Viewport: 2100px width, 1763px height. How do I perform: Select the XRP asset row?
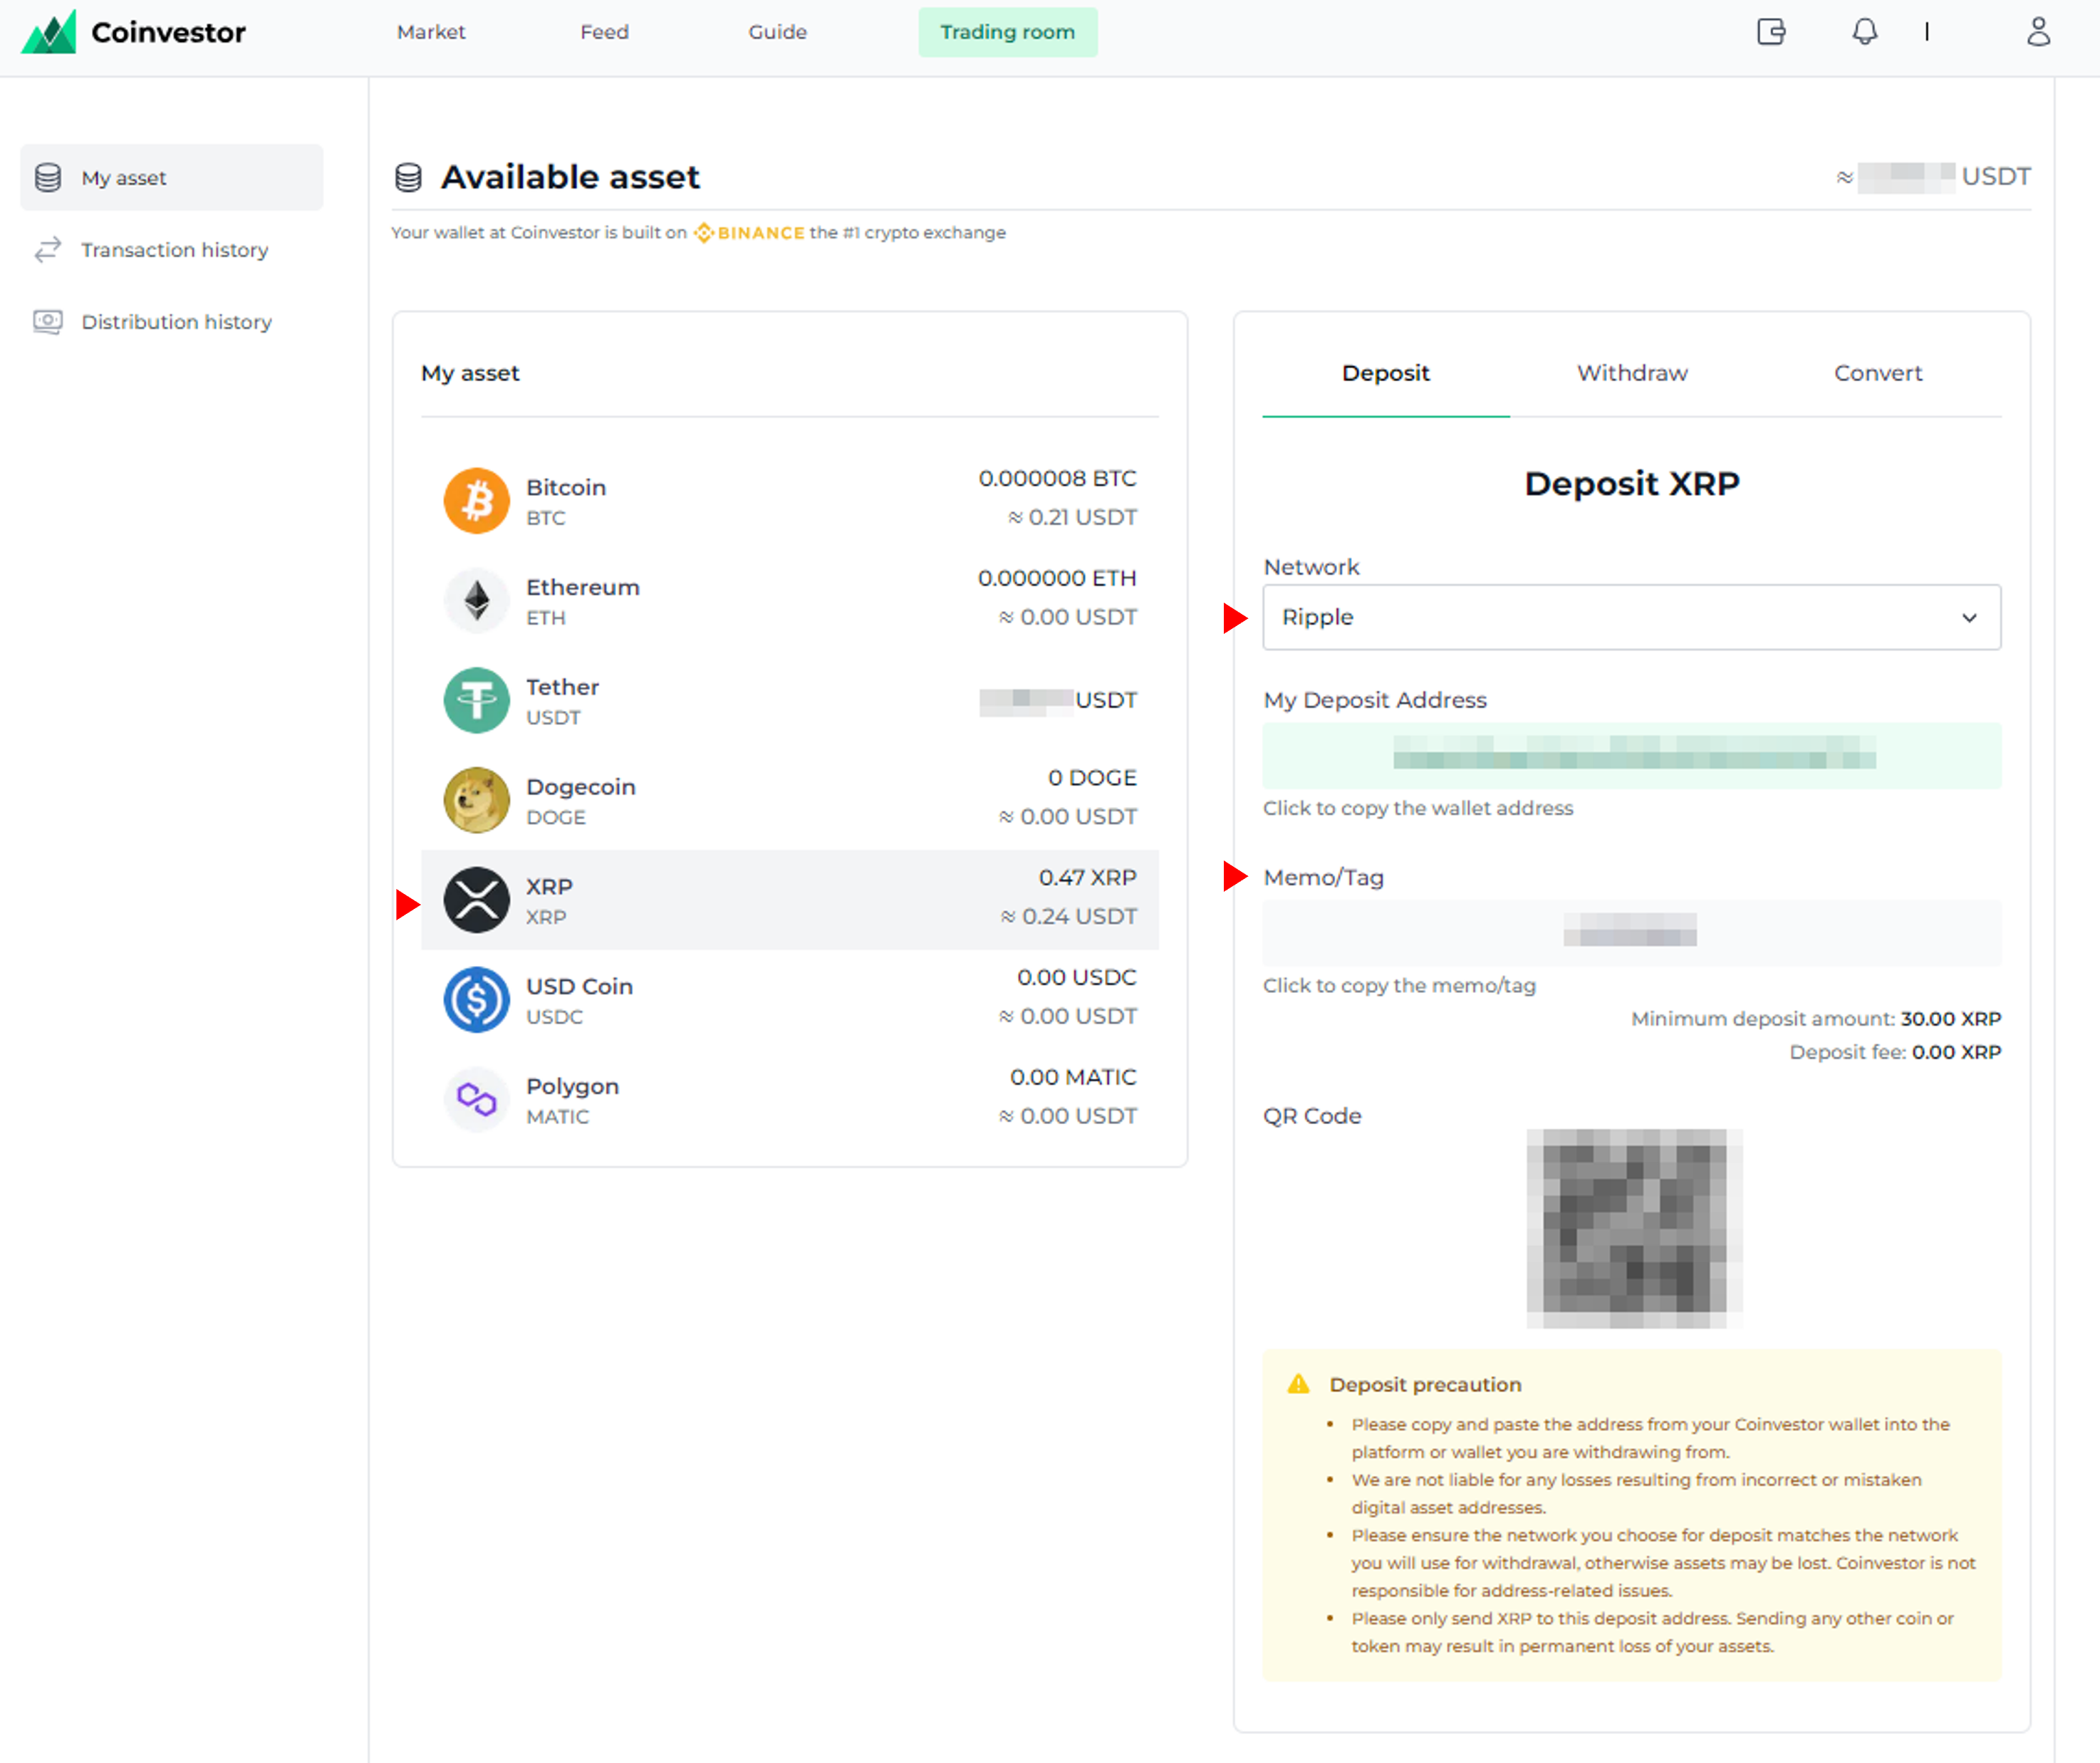(x=789, y=899)
